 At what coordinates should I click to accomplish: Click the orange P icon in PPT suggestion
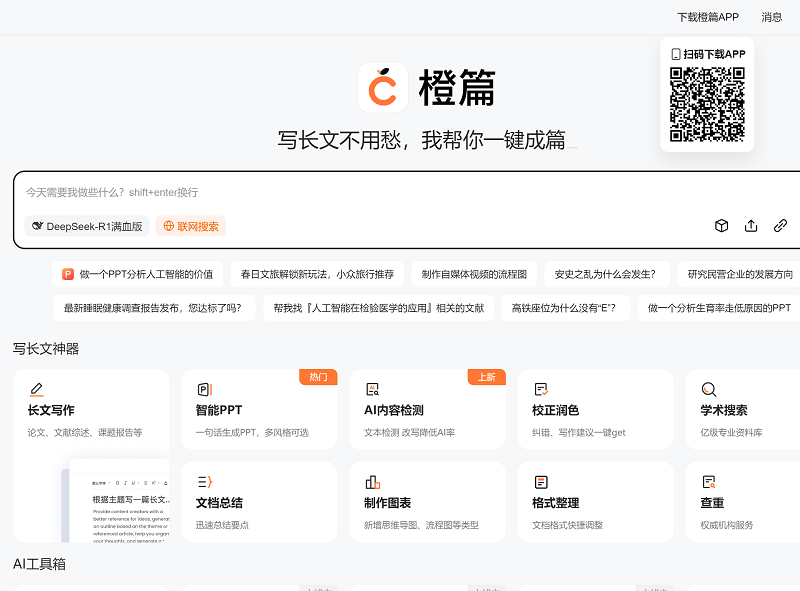[68, 275]
